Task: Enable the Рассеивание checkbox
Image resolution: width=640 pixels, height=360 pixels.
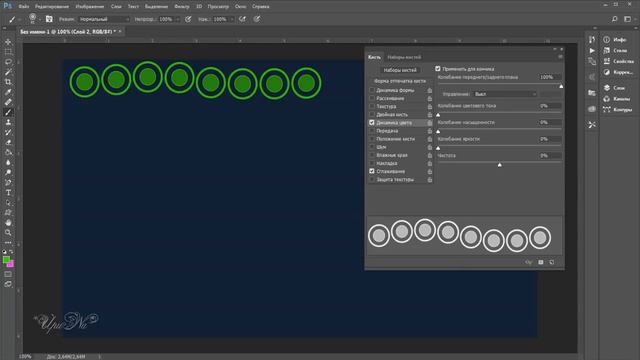Action: 372,98
